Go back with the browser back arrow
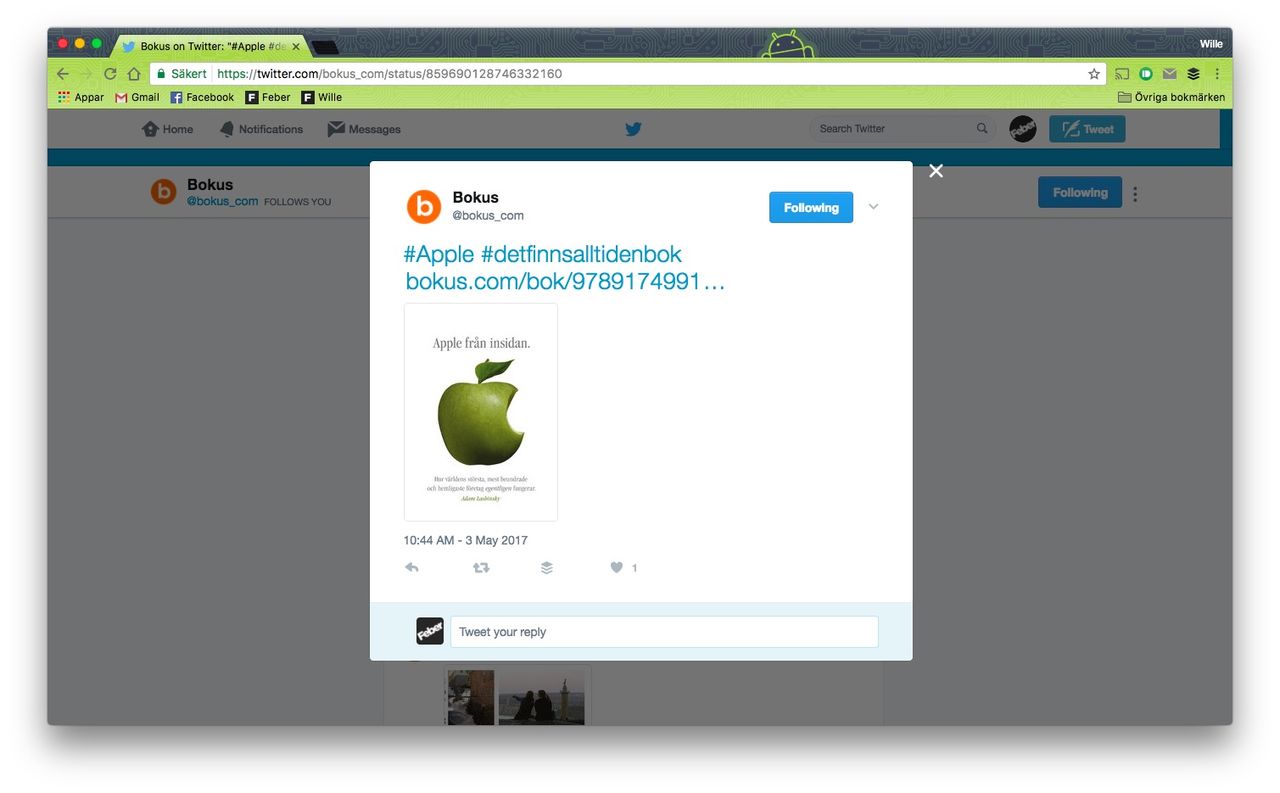Screen dimensions: 1280x793 pyautogui.click(x=62, y=74)
